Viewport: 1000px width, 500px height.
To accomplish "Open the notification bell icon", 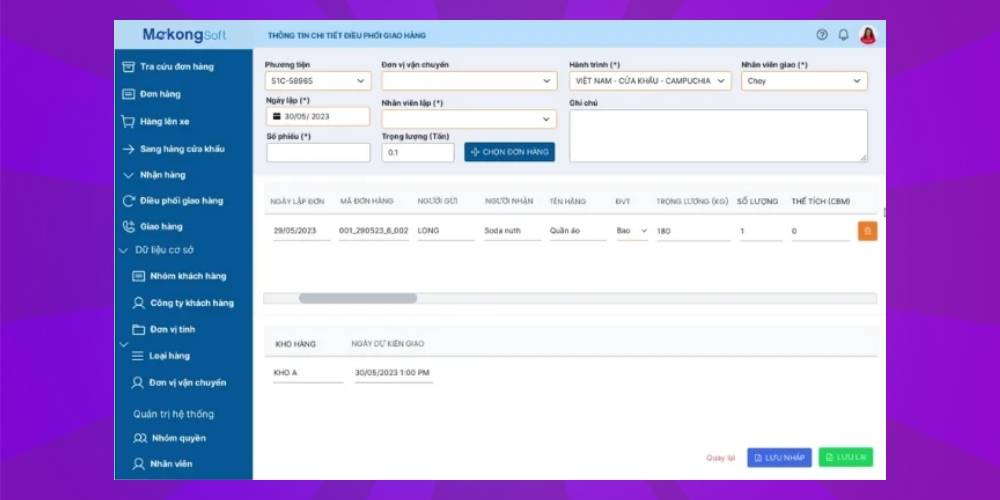I will pos(843,35).
